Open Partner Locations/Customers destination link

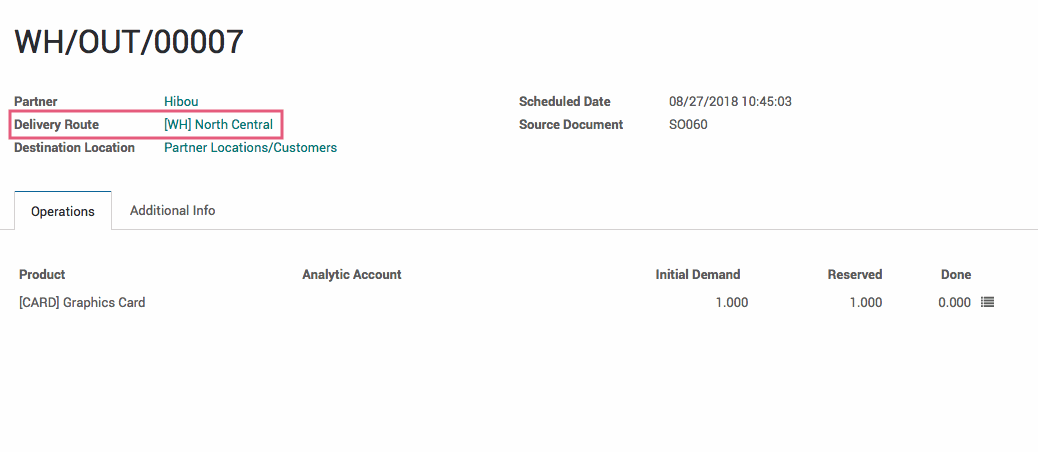click(250, 148)
